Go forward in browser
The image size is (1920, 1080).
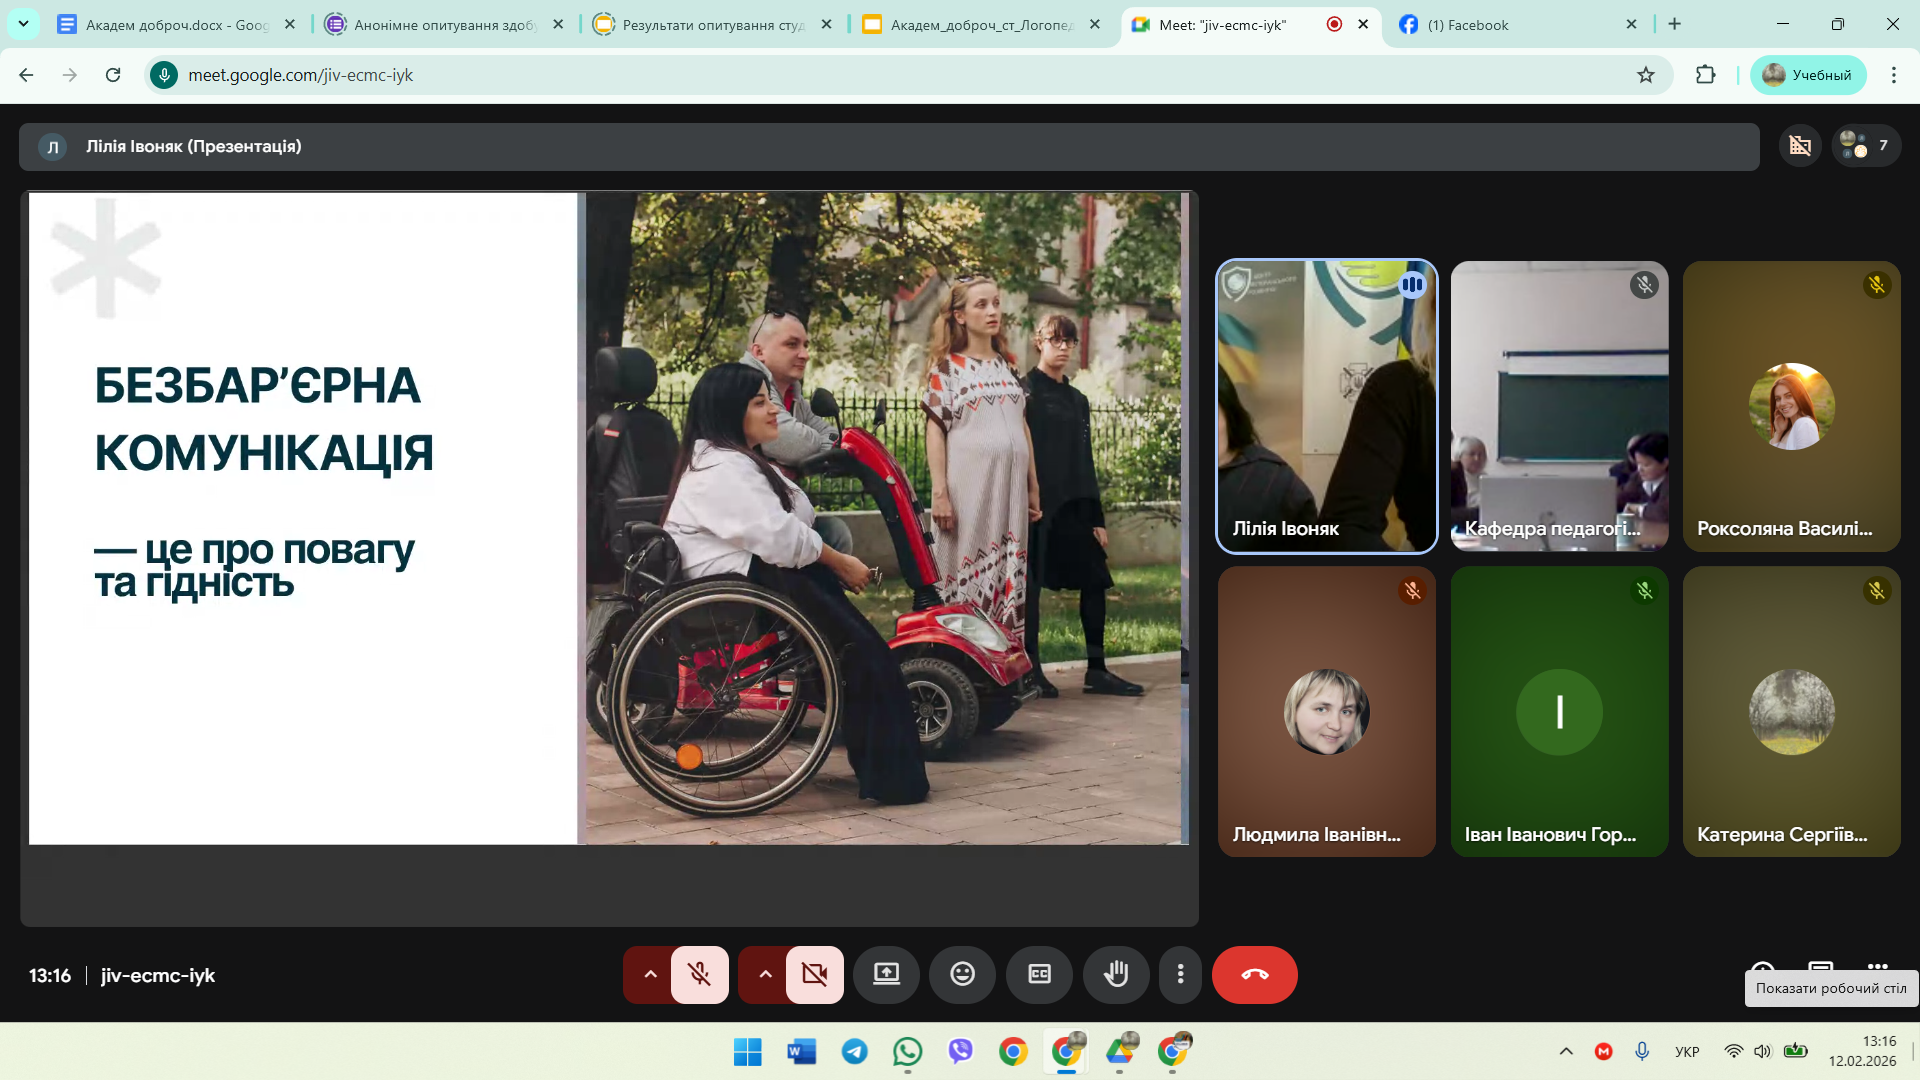(x=70, y=75)
